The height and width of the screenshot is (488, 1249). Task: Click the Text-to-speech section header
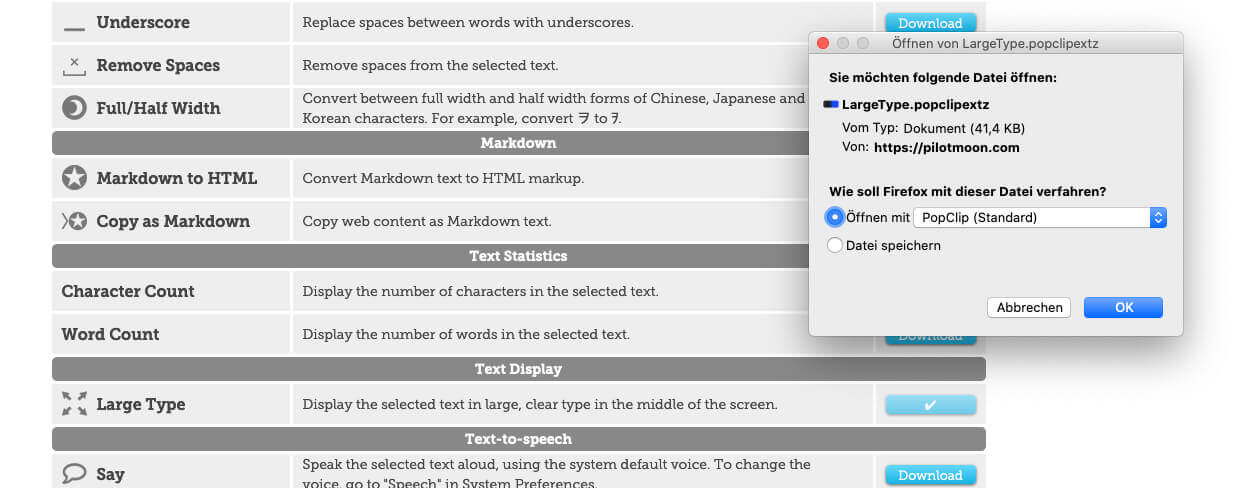point(518,439)
